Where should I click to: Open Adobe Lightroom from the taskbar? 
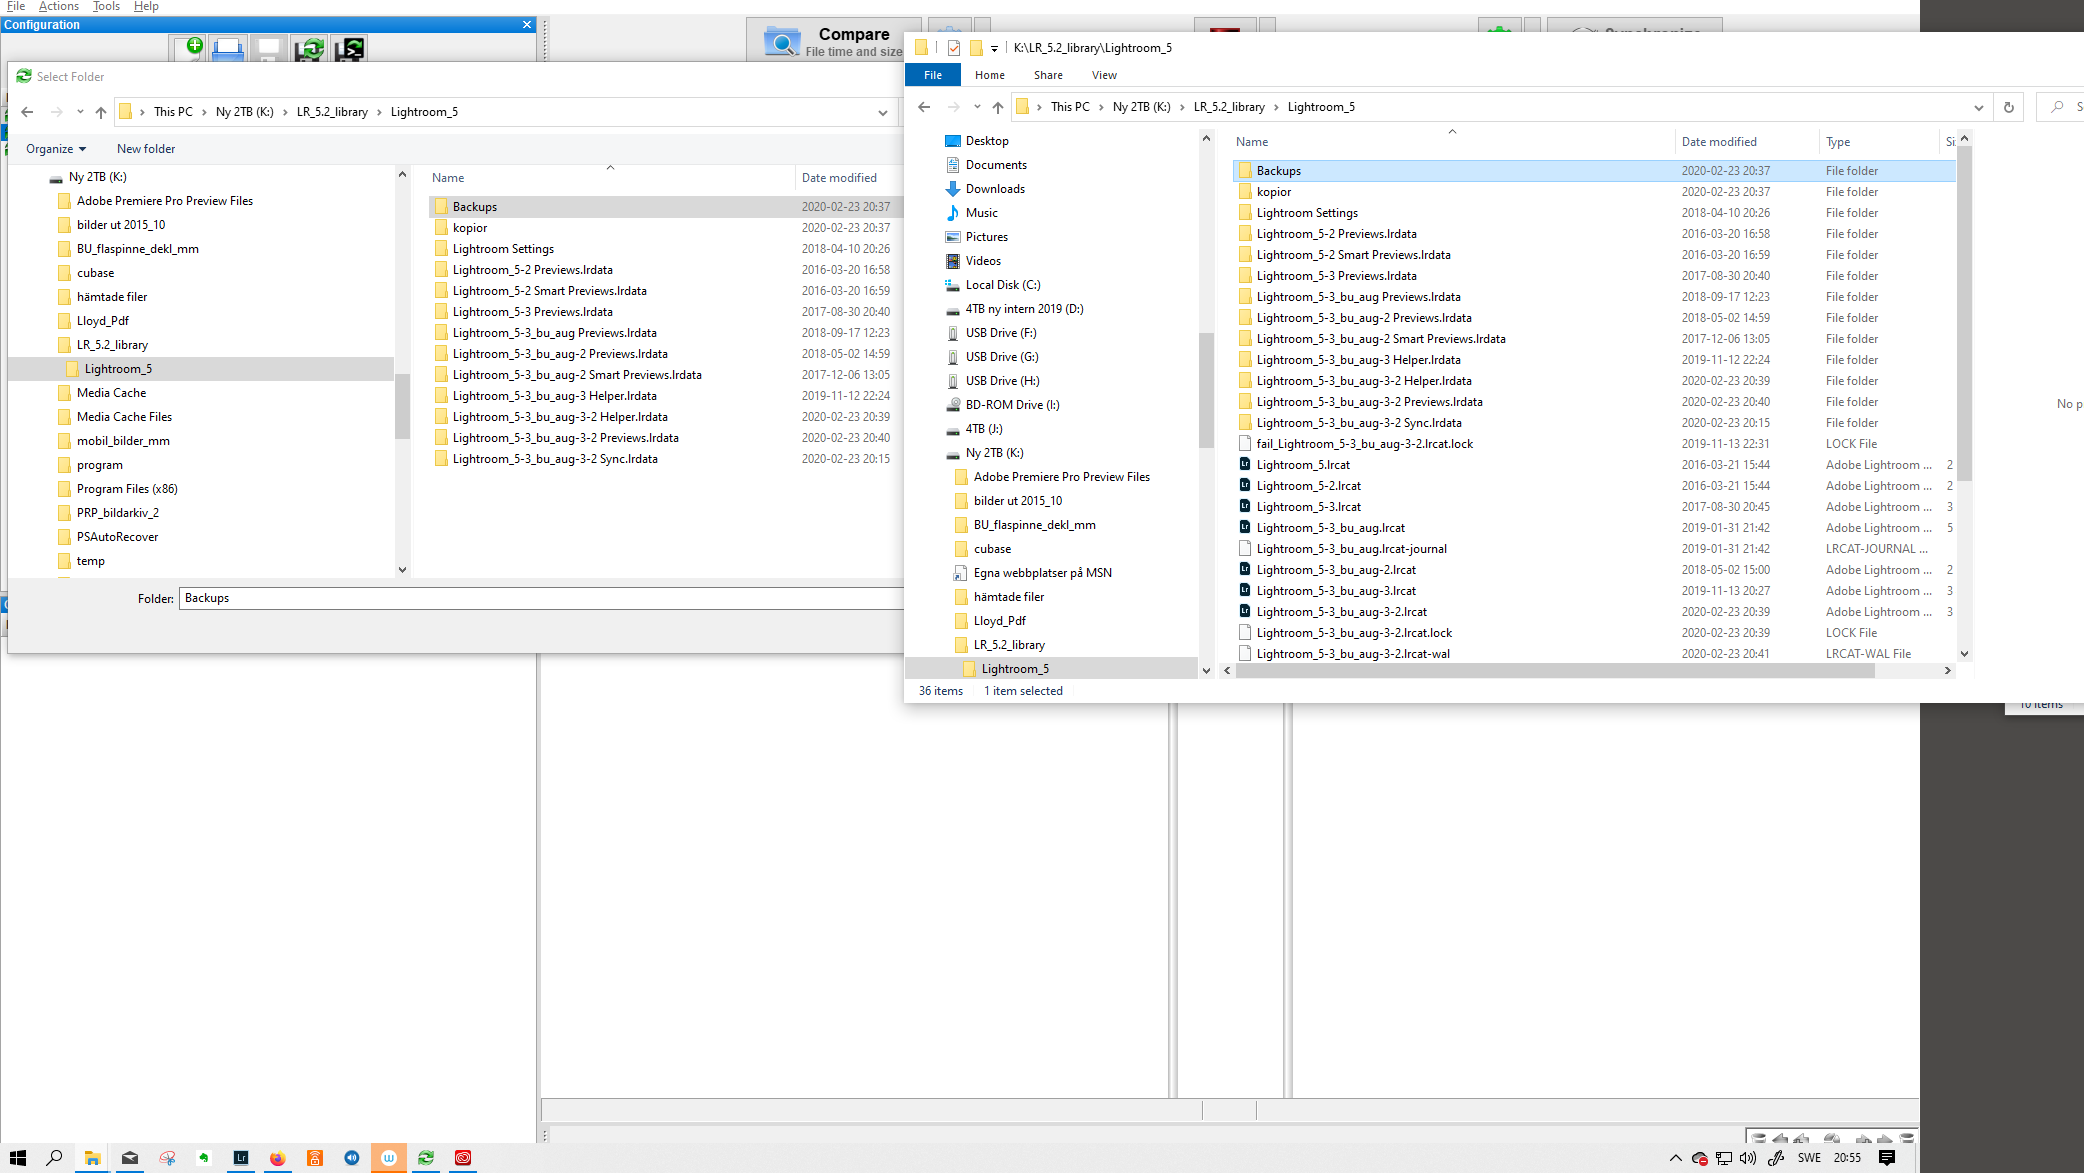click(x=241, y=1158)
